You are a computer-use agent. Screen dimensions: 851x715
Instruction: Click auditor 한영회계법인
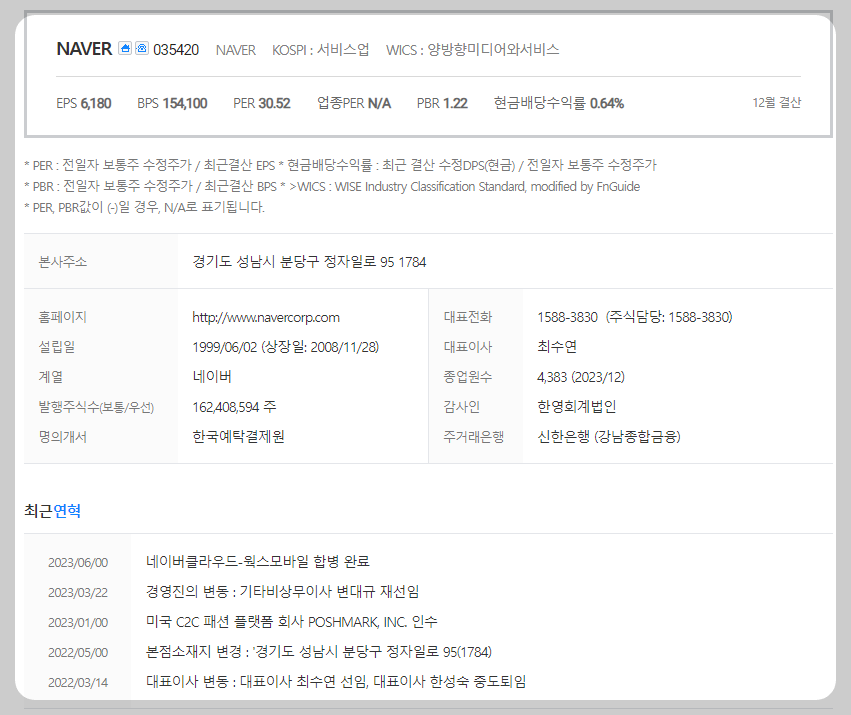pyautogui.click(x=576, y=407)
